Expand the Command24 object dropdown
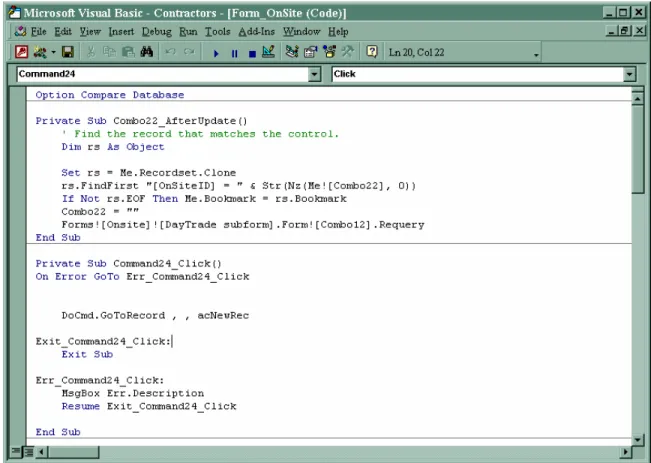This screenshot has height=463, width=651. click(314, 74)
